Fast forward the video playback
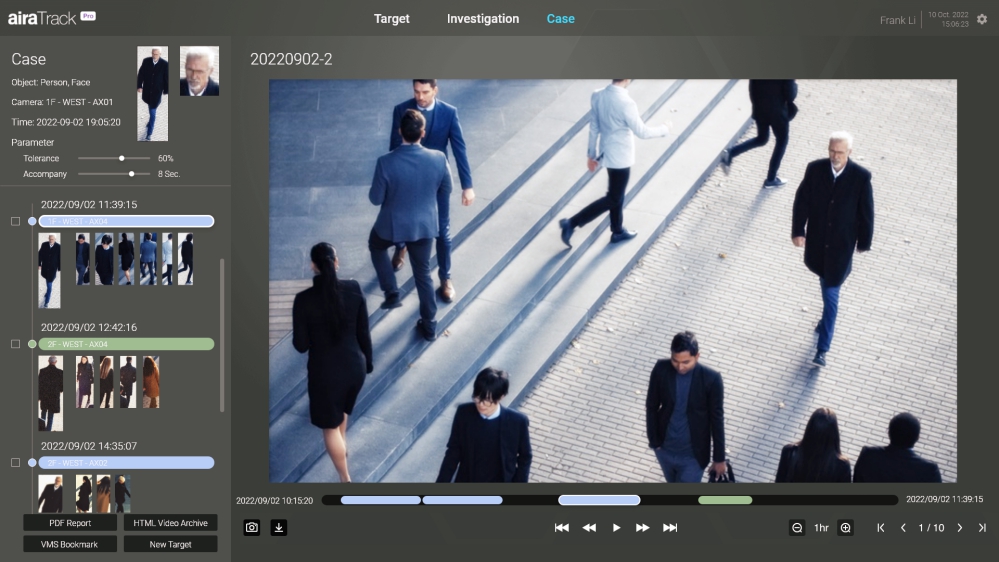Screen dimensions: 999x562 click(x=643, y=527)
